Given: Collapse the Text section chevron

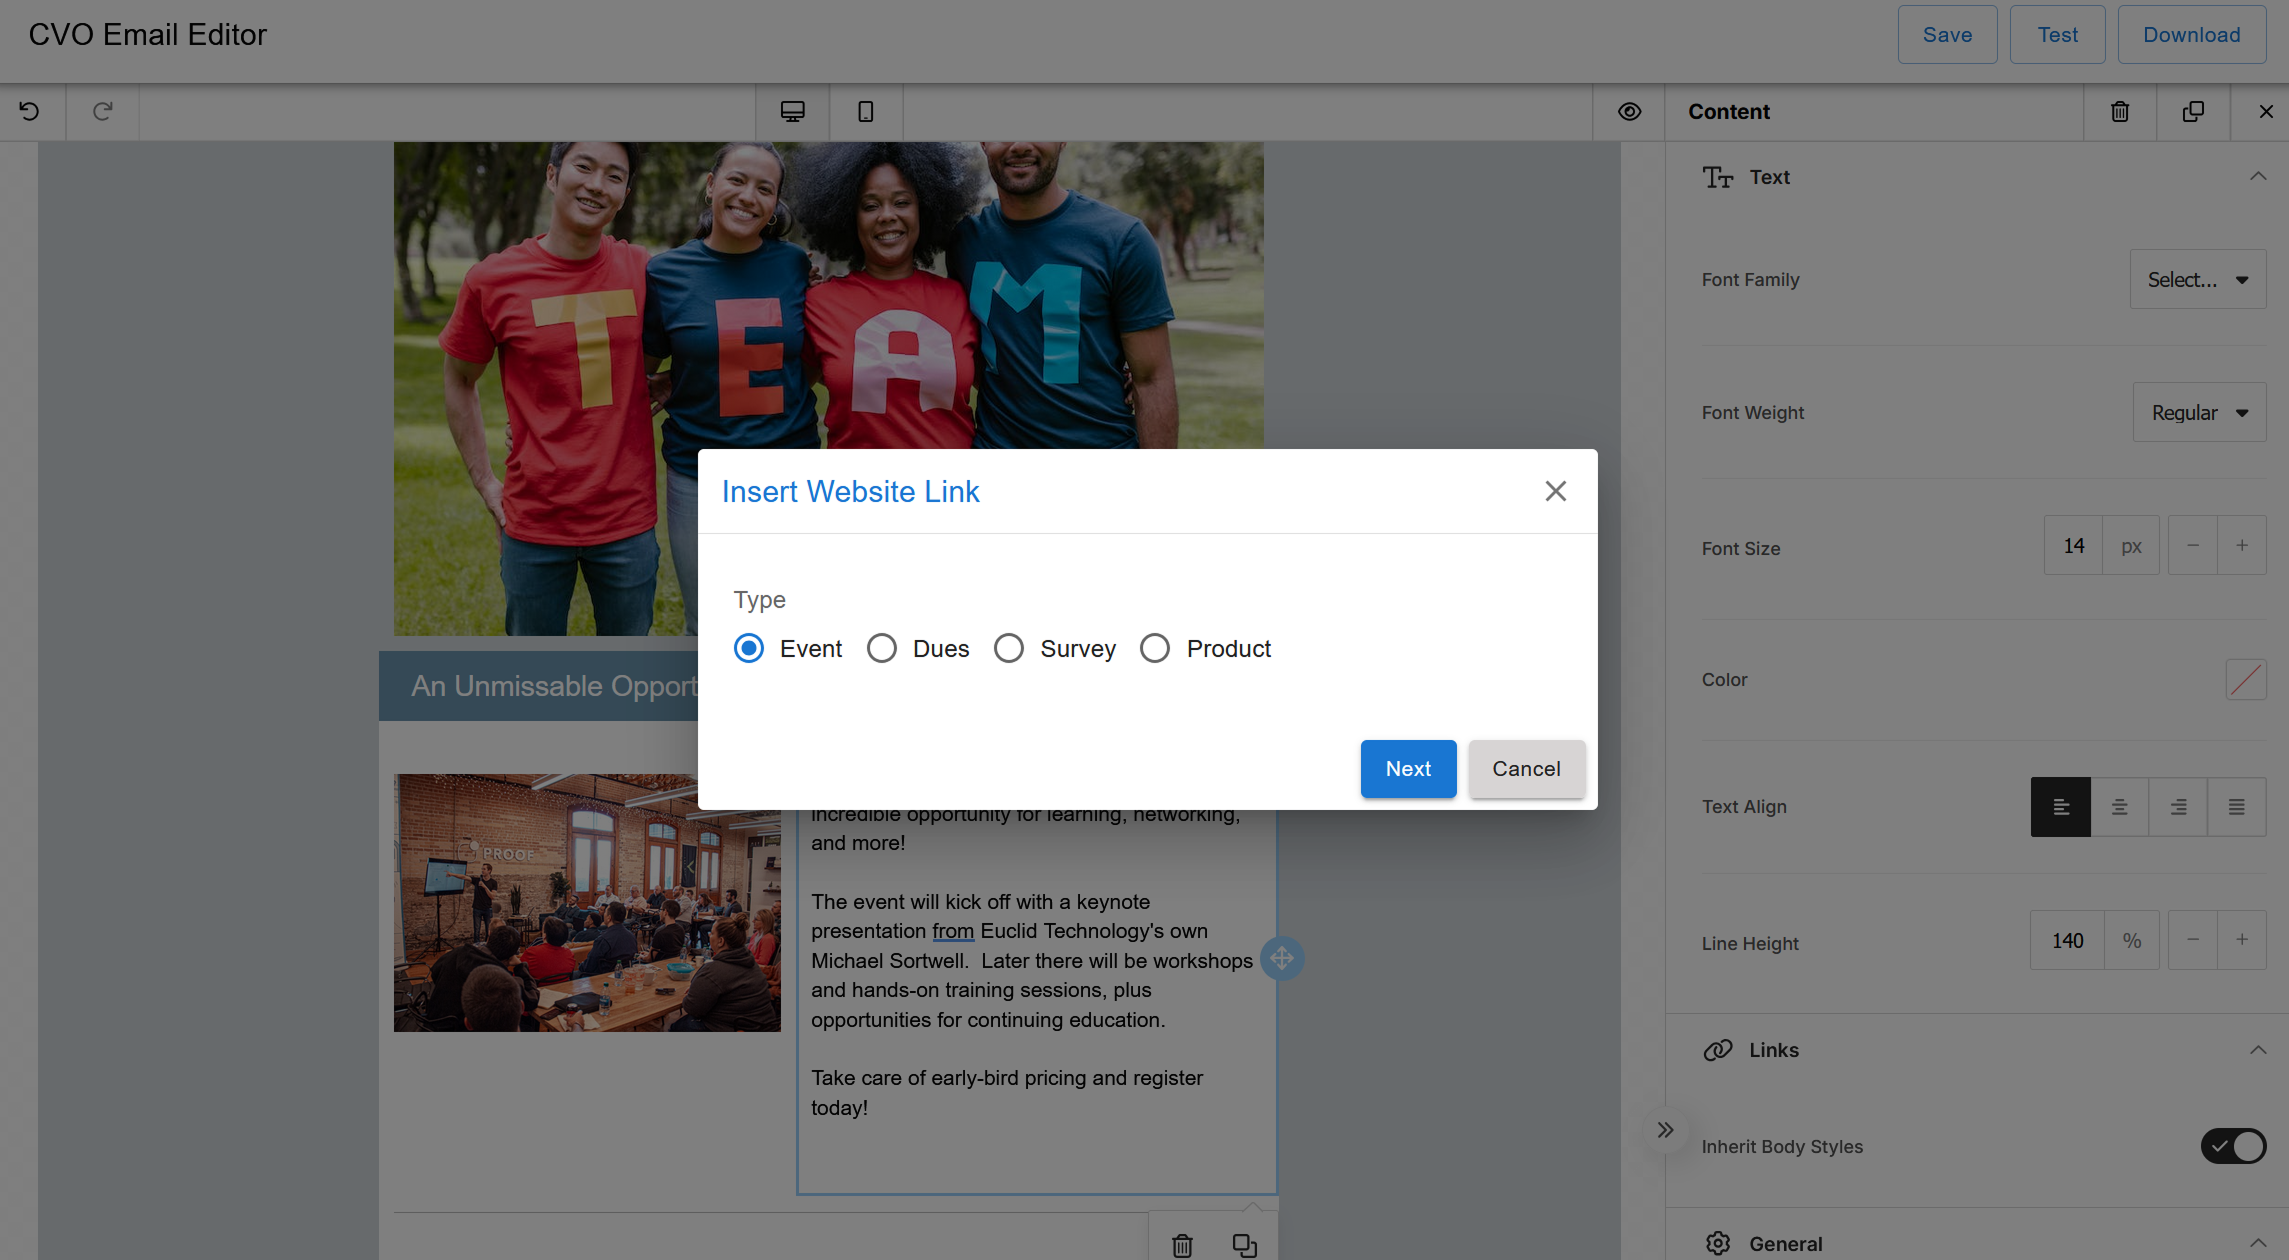Looking at the screenshot, I should click(x=2257, y=177).
